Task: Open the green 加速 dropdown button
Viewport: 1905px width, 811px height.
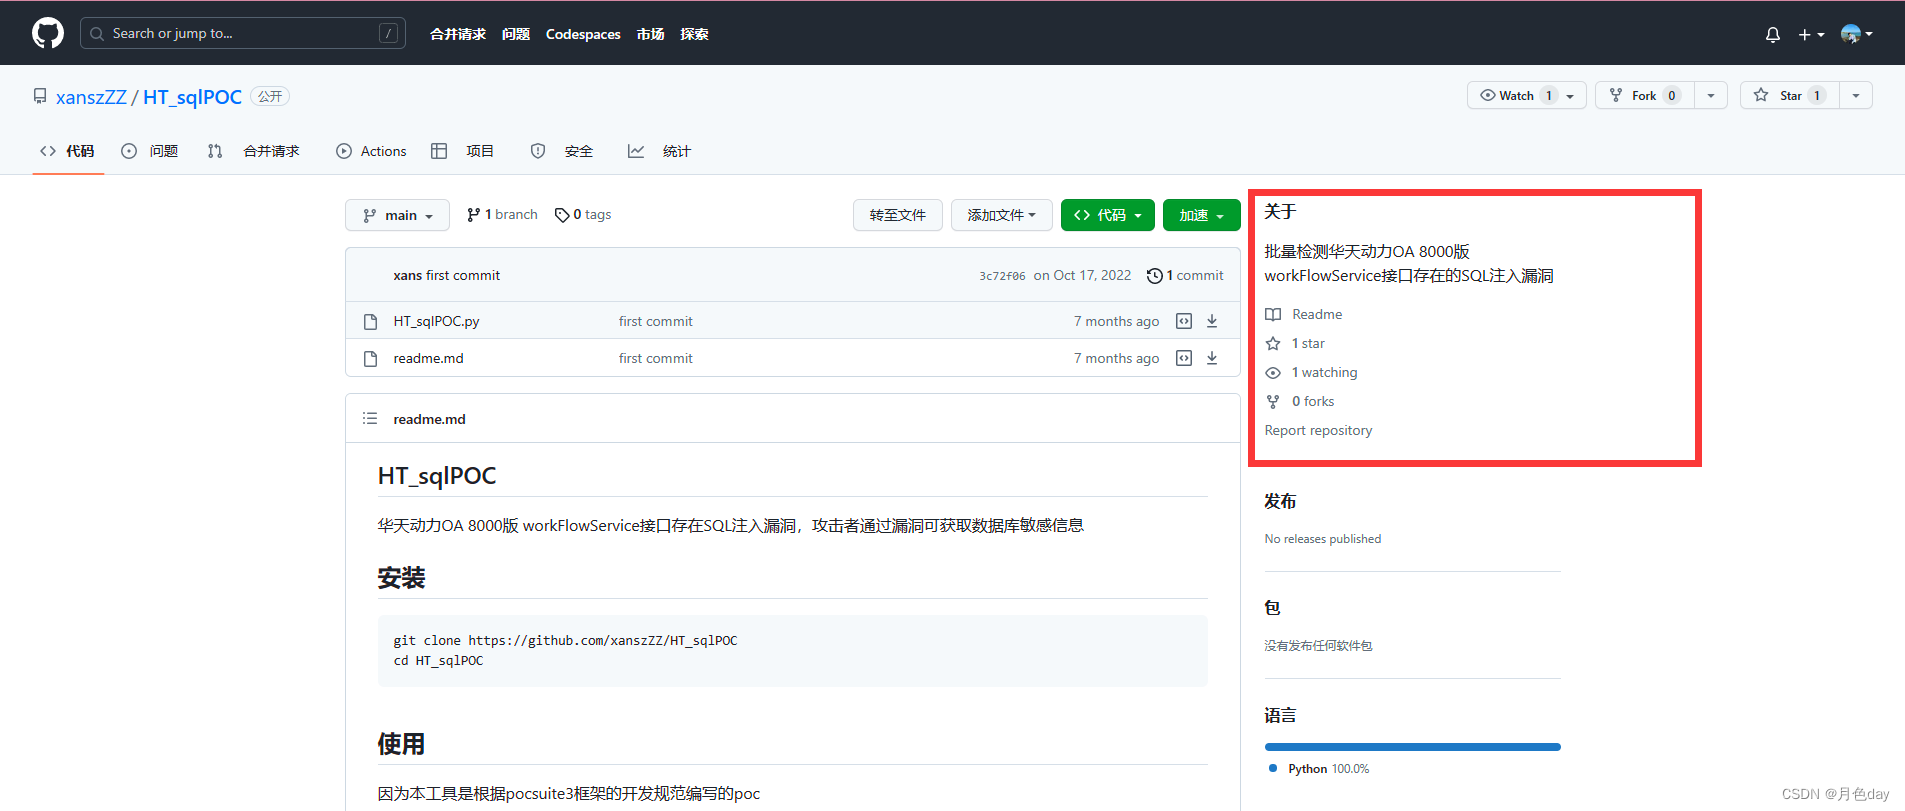Action: [1202, 215]
